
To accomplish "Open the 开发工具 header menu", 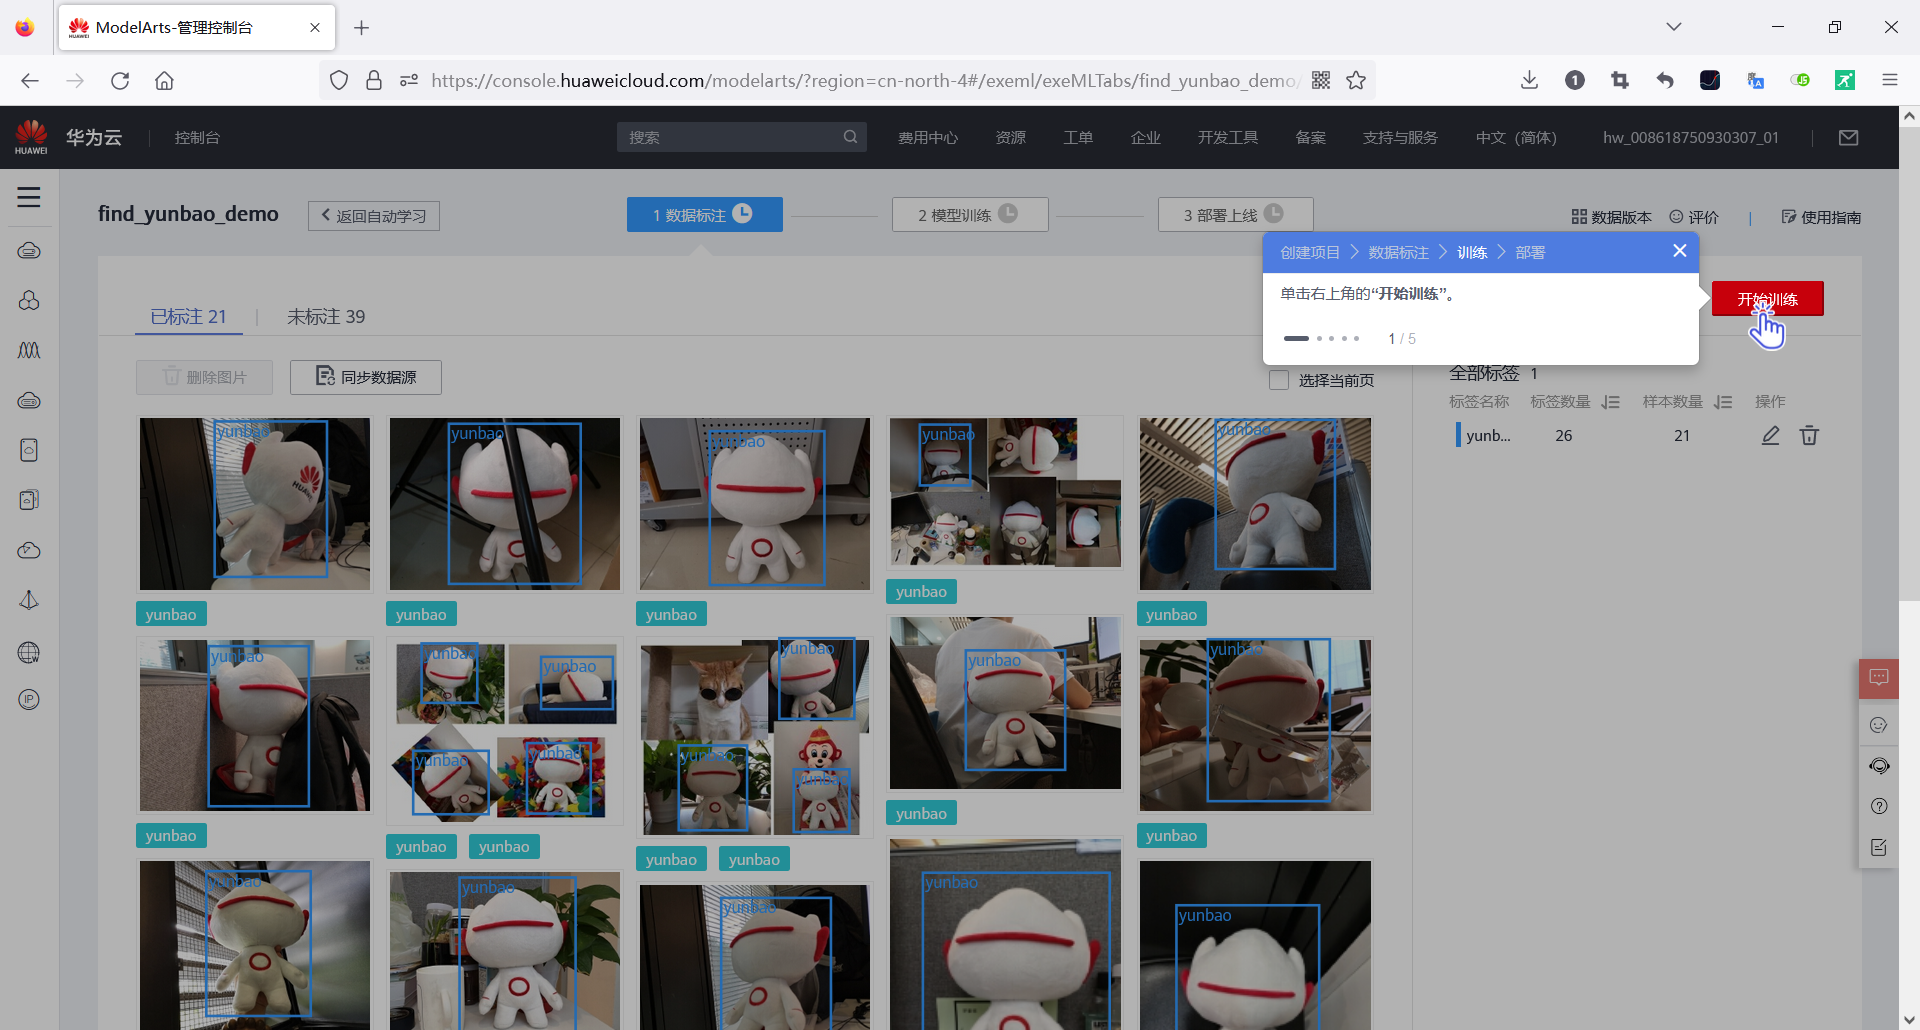I will coord(1228,138).
